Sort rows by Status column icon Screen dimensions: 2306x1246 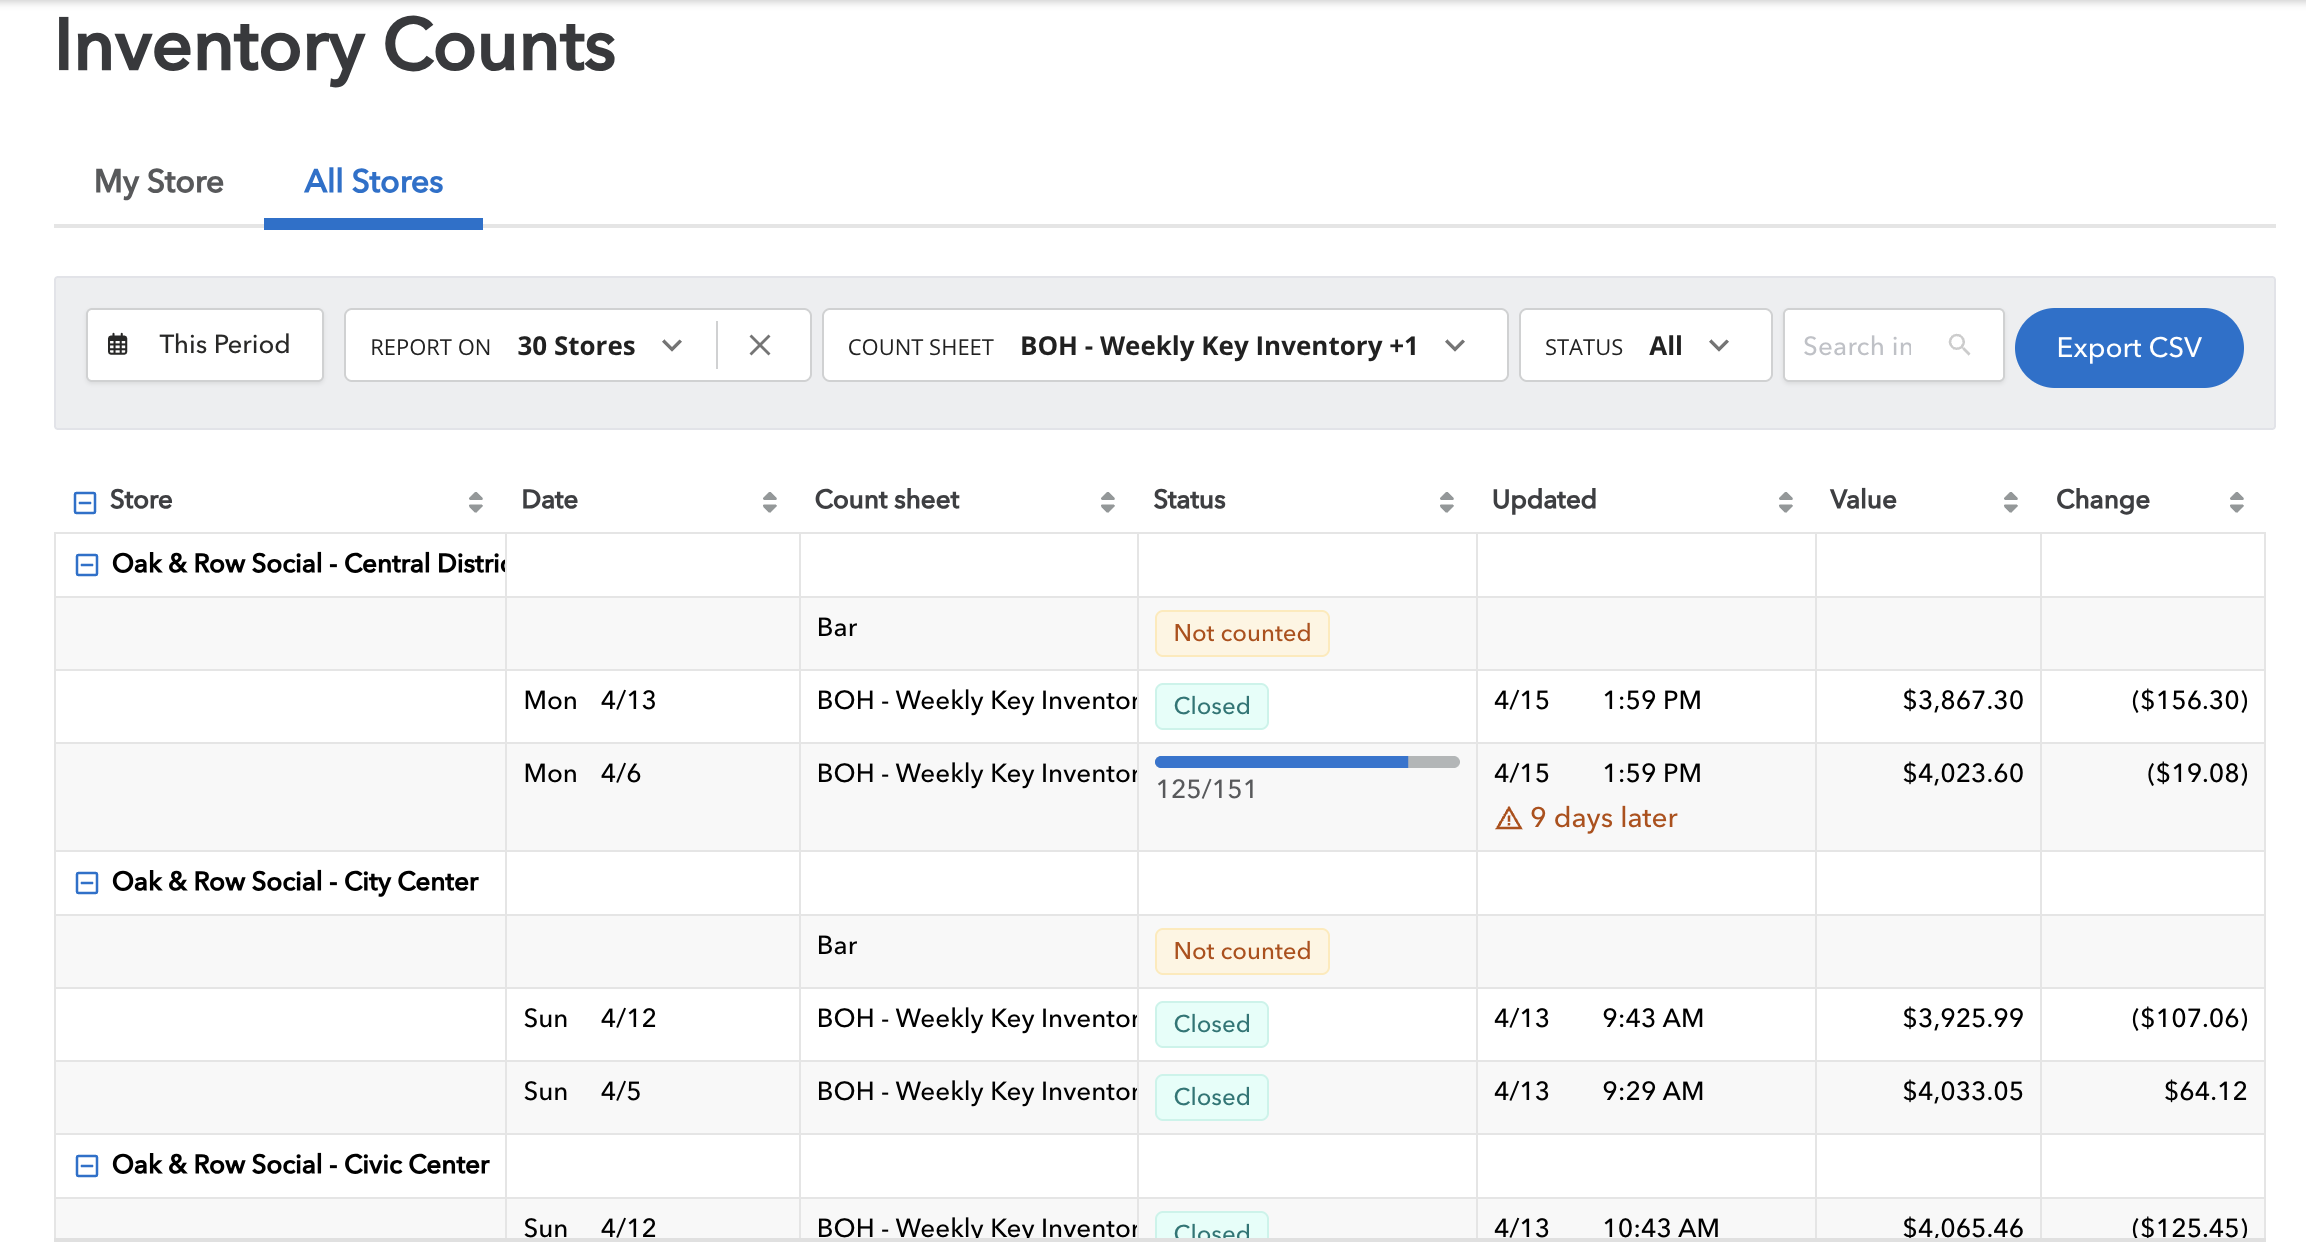click(x=1446, y=501)
